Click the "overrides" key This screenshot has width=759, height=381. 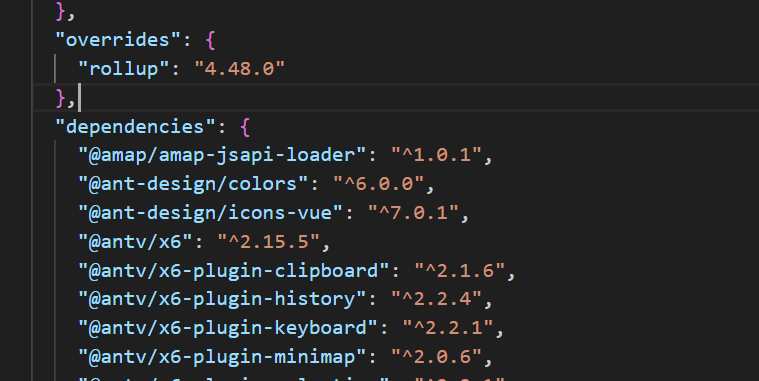click(119, 40)
